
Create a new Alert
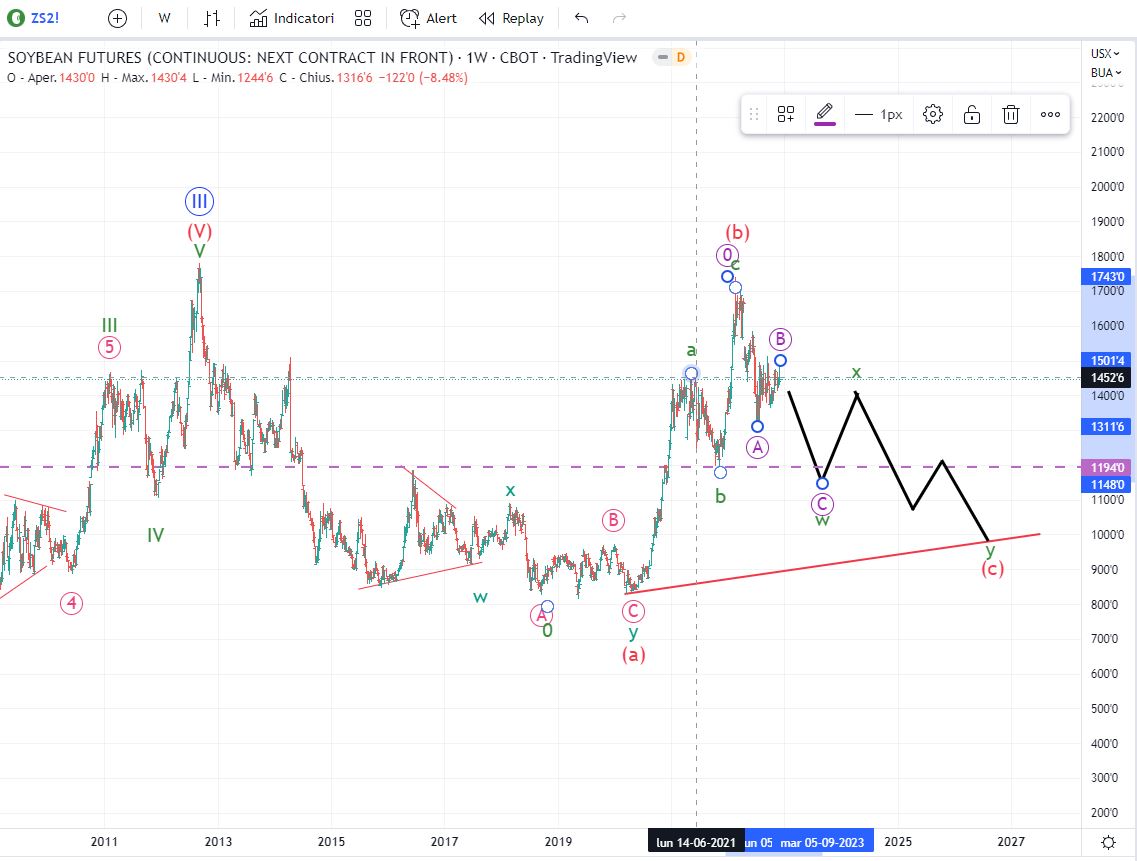(429, 18)
